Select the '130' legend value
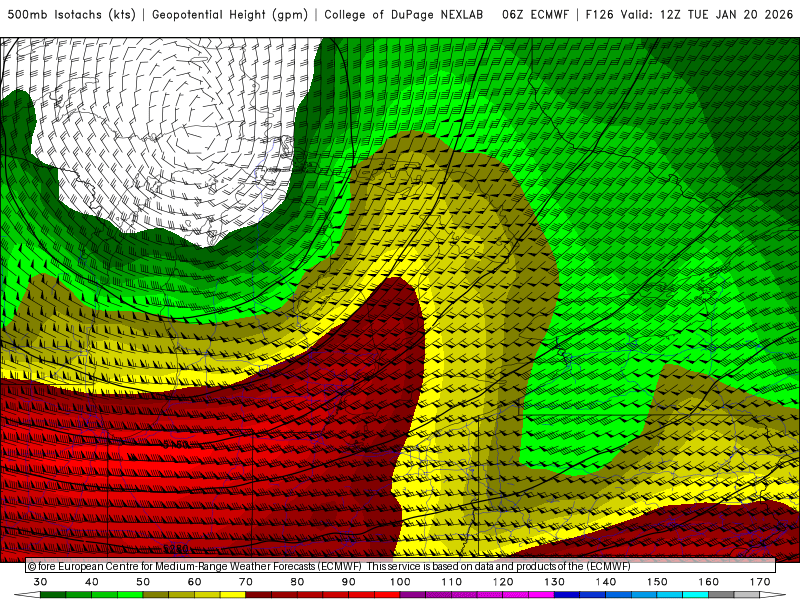The height and width of the screenshot is (600, 800). [555, 582]
